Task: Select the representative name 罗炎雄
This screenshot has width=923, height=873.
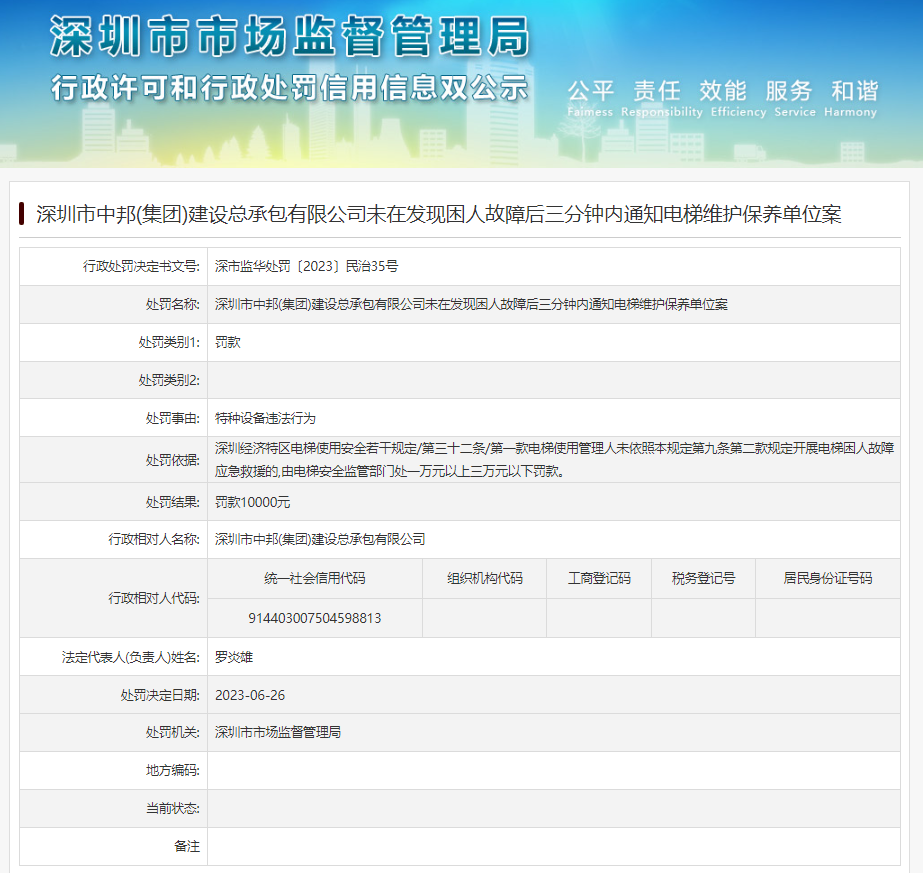Action: [234, 658]
